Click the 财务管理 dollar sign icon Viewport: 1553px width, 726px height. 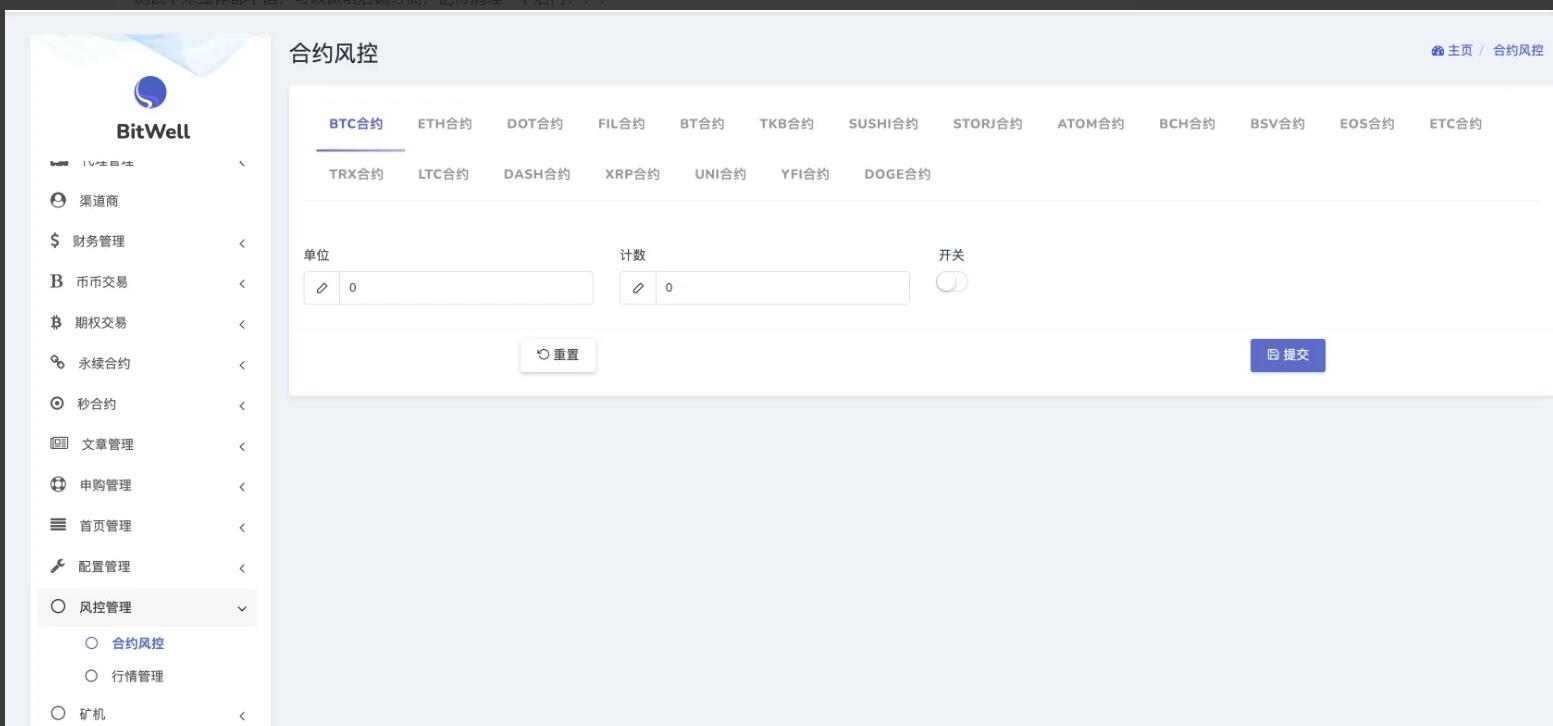tap(56, 241)
